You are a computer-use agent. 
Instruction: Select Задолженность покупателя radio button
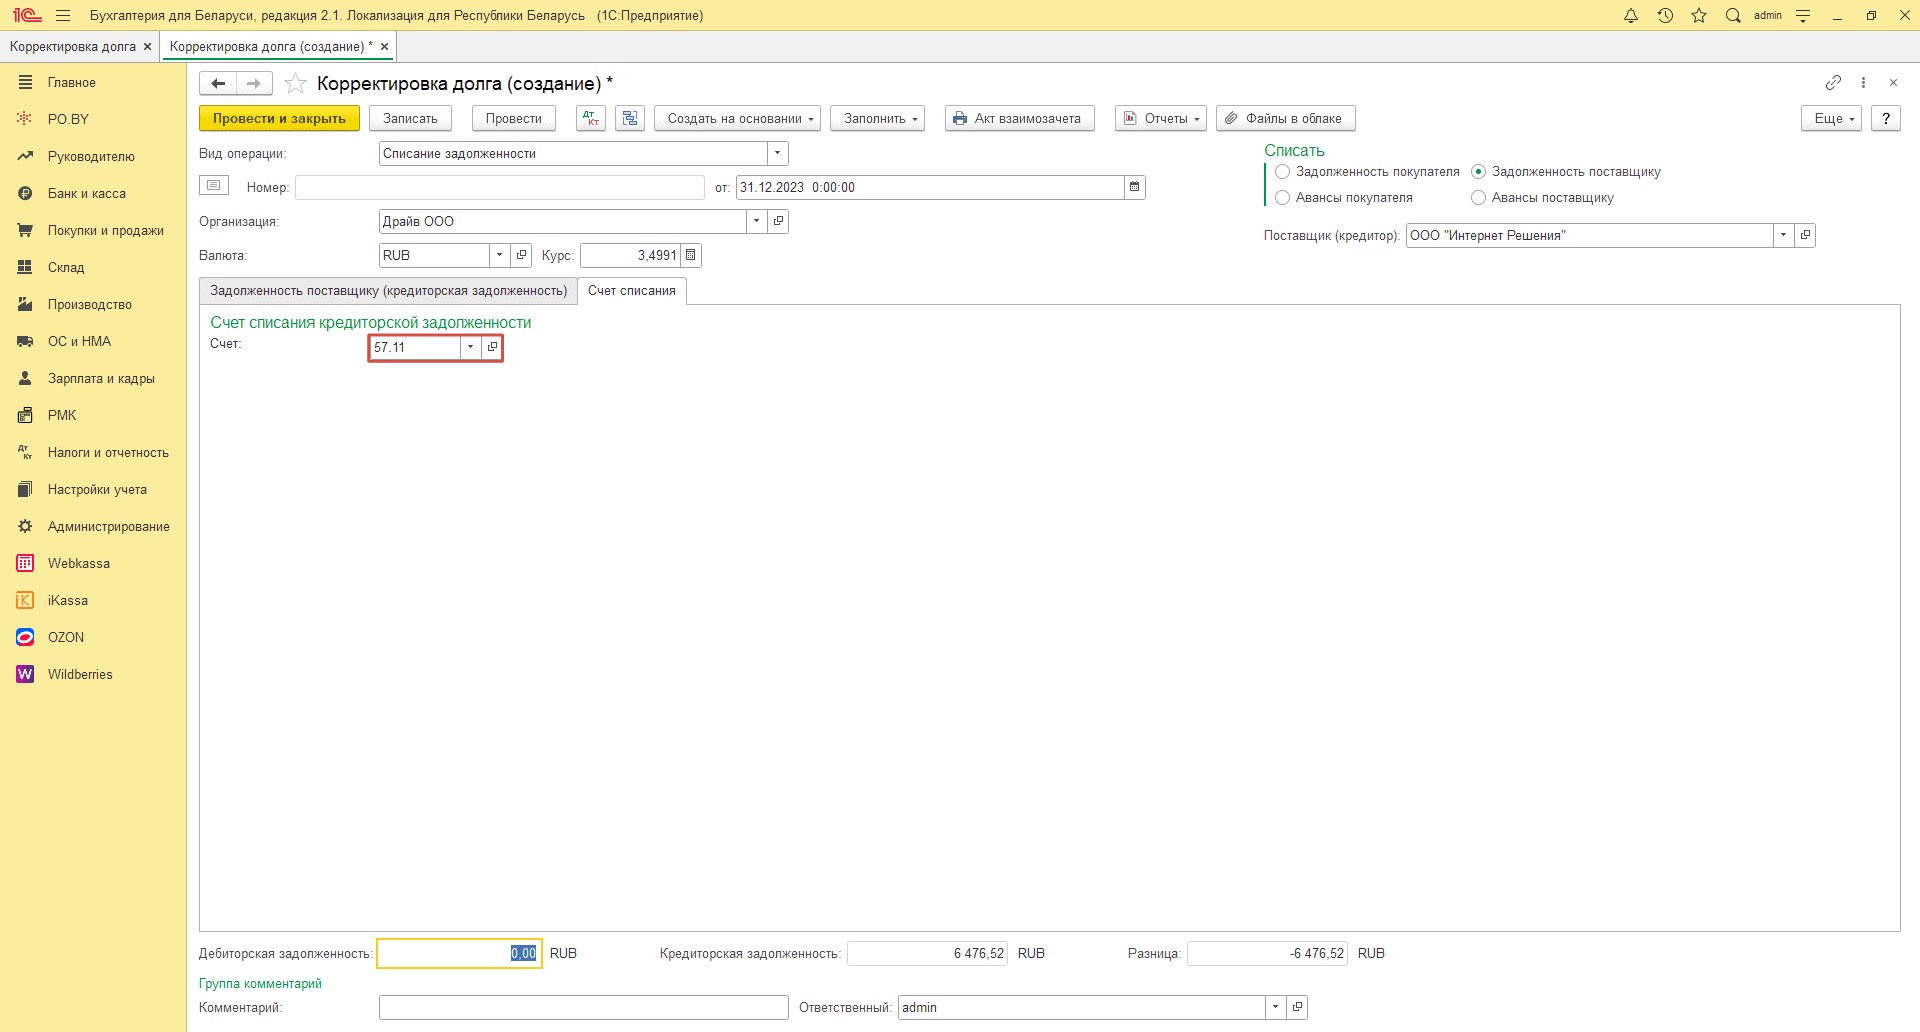click(x=1282, y=172)
